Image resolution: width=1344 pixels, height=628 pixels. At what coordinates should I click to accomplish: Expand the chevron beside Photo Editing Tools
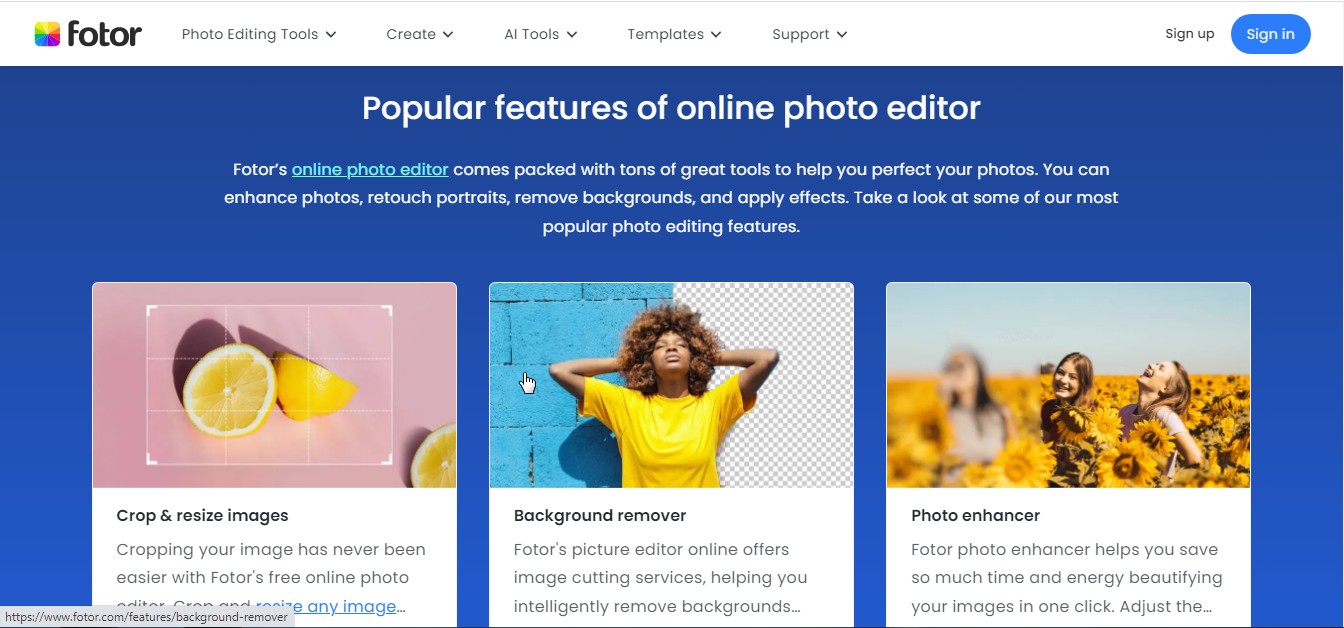(x=331, y=35)
